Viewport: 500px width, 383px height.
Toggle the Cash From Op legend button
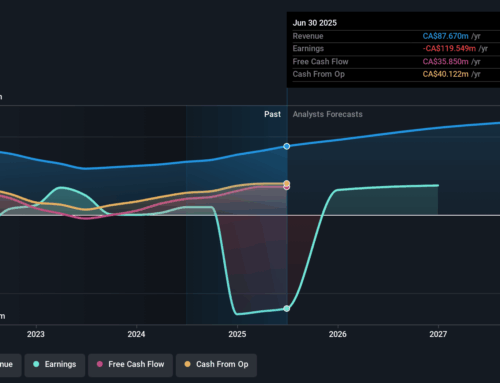coord(216,365)
